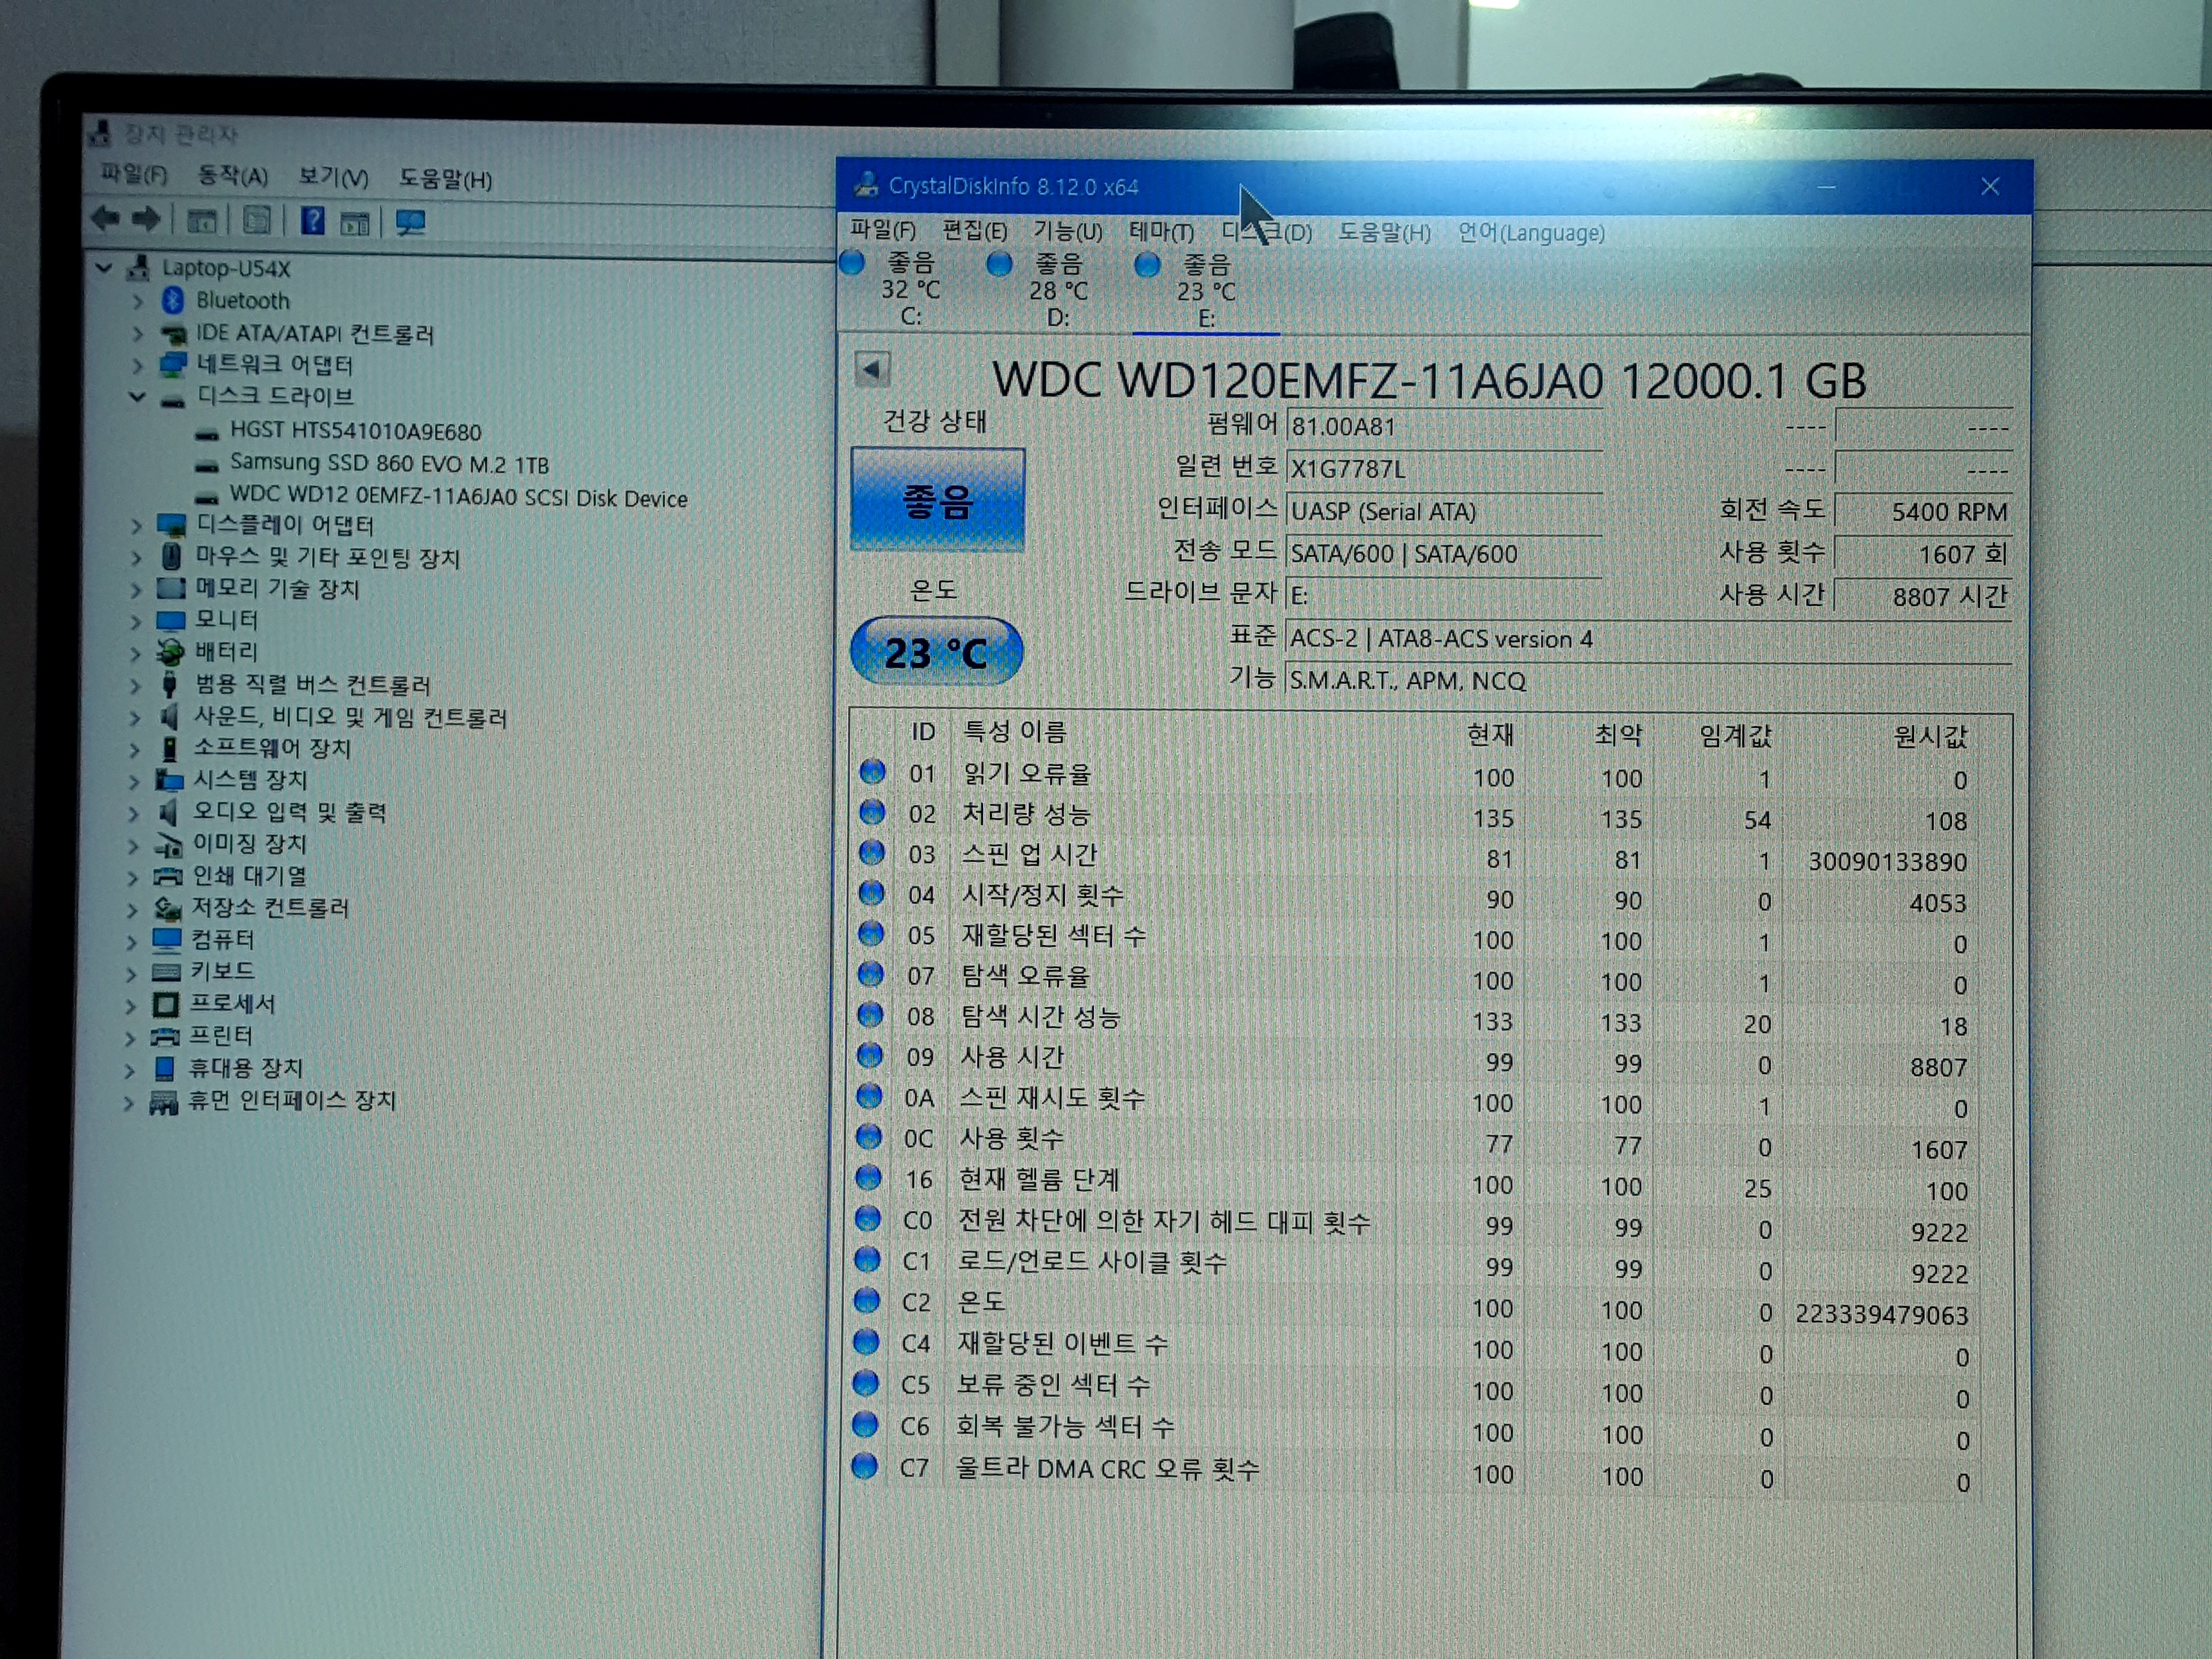Expand the 네트워크 어댑터 node
Image resolution: width=2212 pixels, height=1659 pixels.
coord(138,365)
